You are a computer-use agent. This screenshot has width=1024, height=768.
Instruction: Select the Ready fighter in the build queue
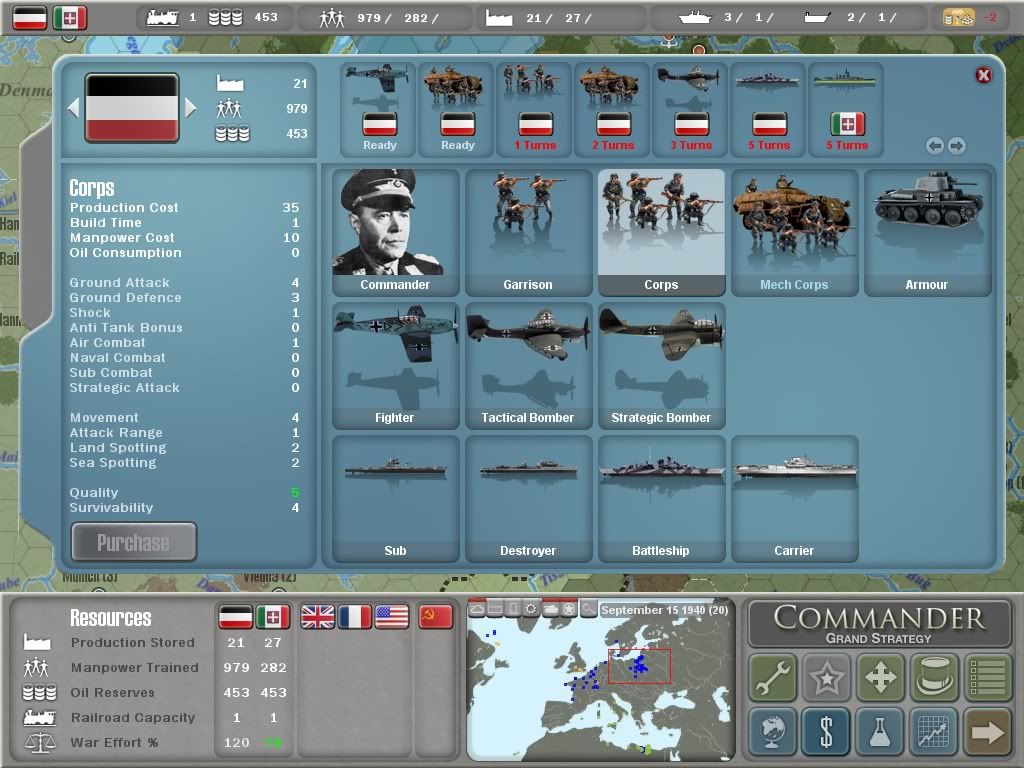point(379,109)
